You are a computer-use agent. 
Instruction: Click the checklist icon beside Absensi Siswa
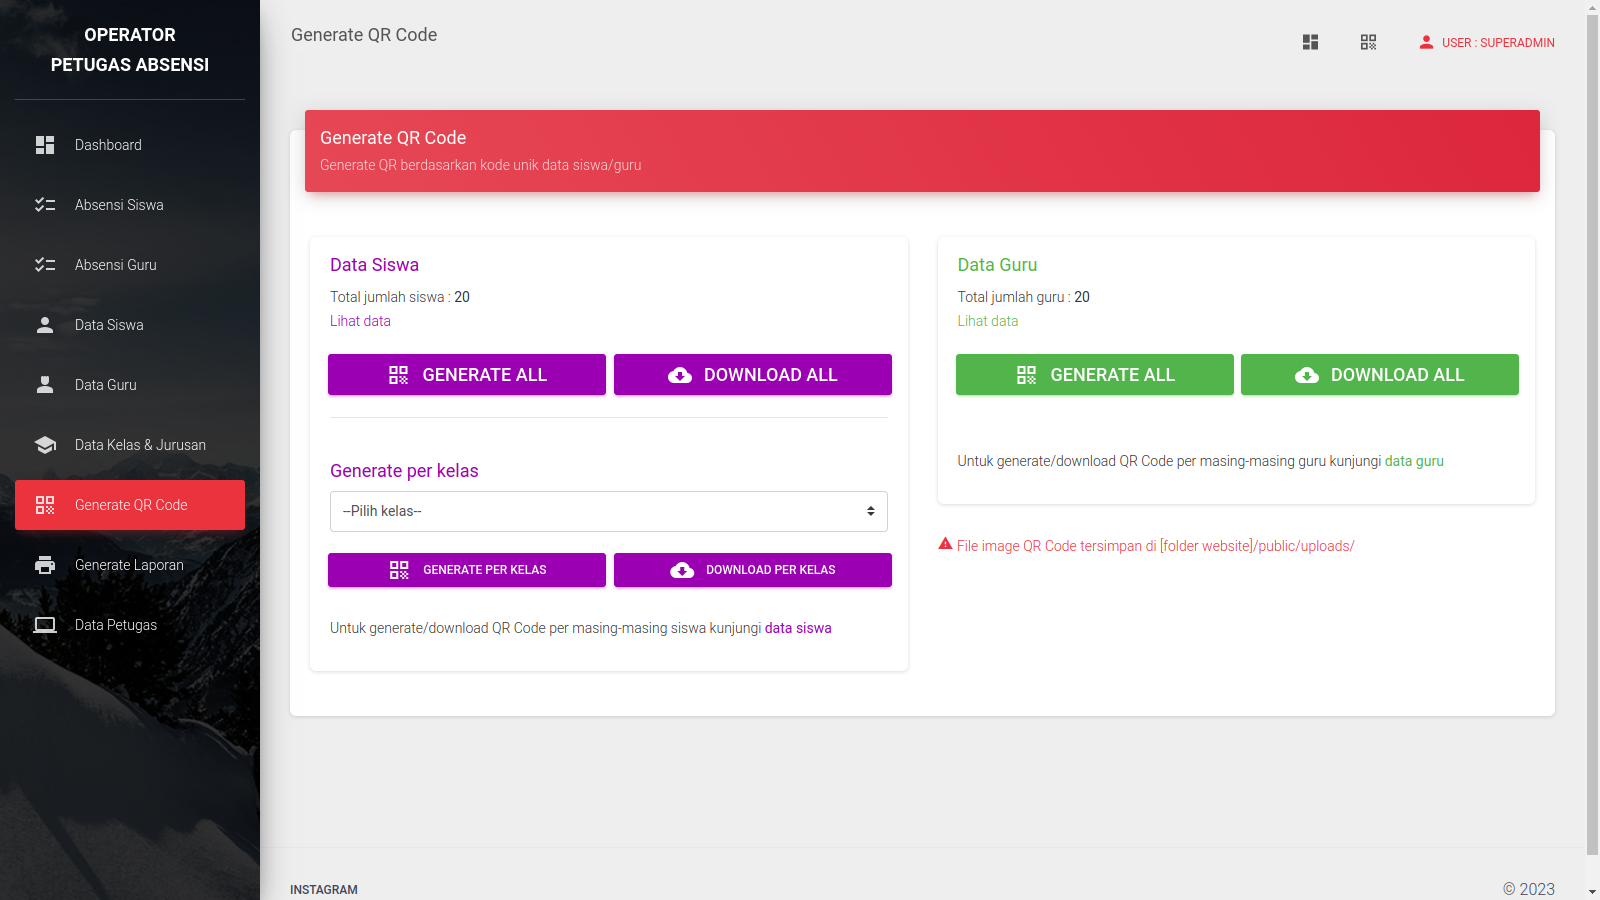[x=45, y=205]
